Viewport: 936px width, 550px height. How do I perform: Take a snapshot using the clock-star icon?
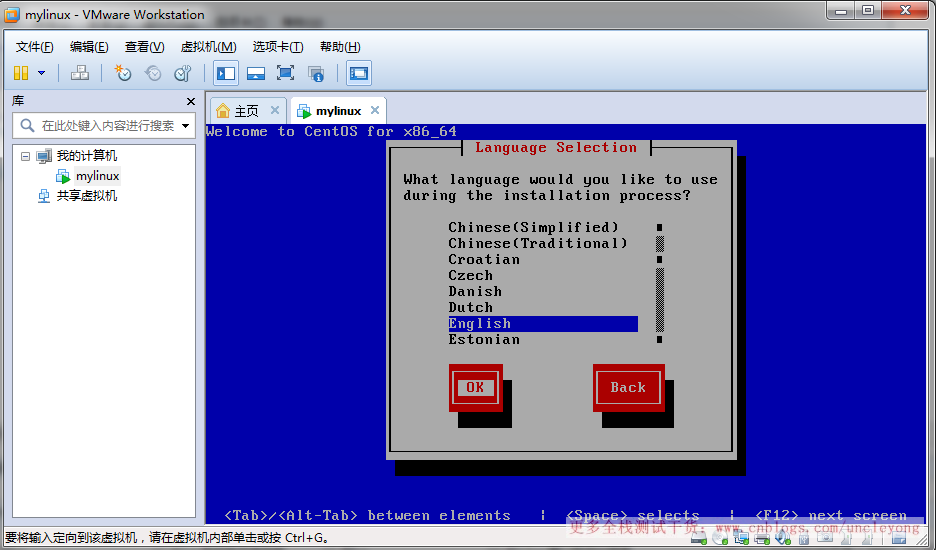click(123, 73)
